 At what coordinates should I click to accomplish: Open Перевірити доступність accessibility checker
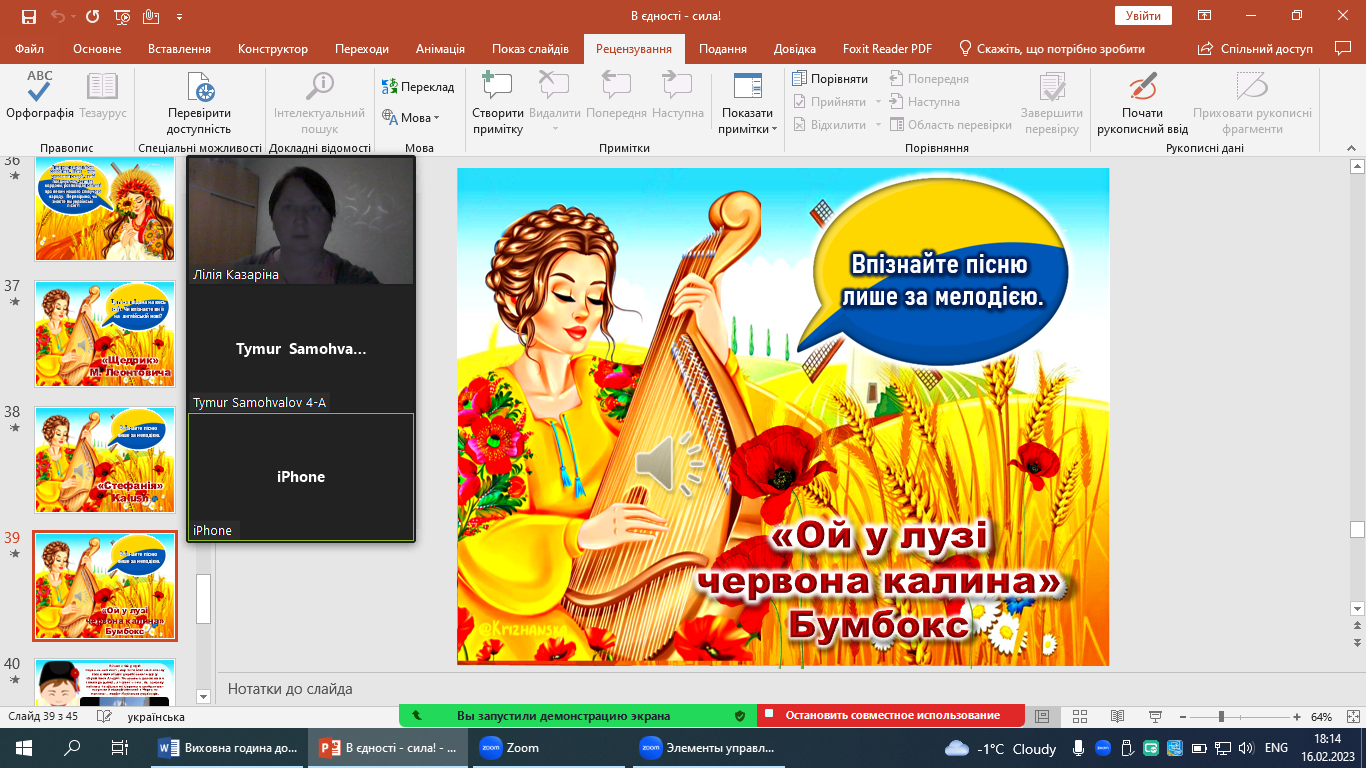tap(199, 103)
